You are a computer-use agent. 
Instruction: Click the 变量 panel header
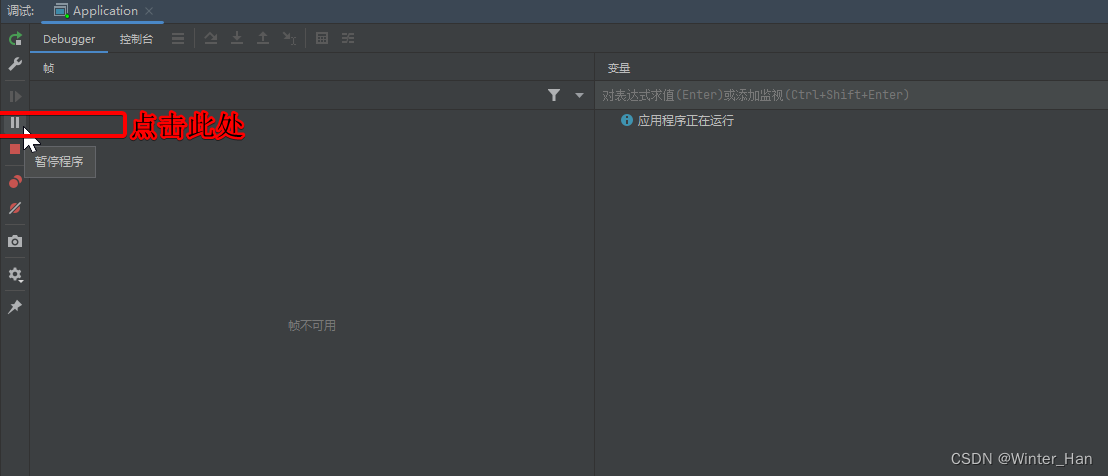point(618,68)
